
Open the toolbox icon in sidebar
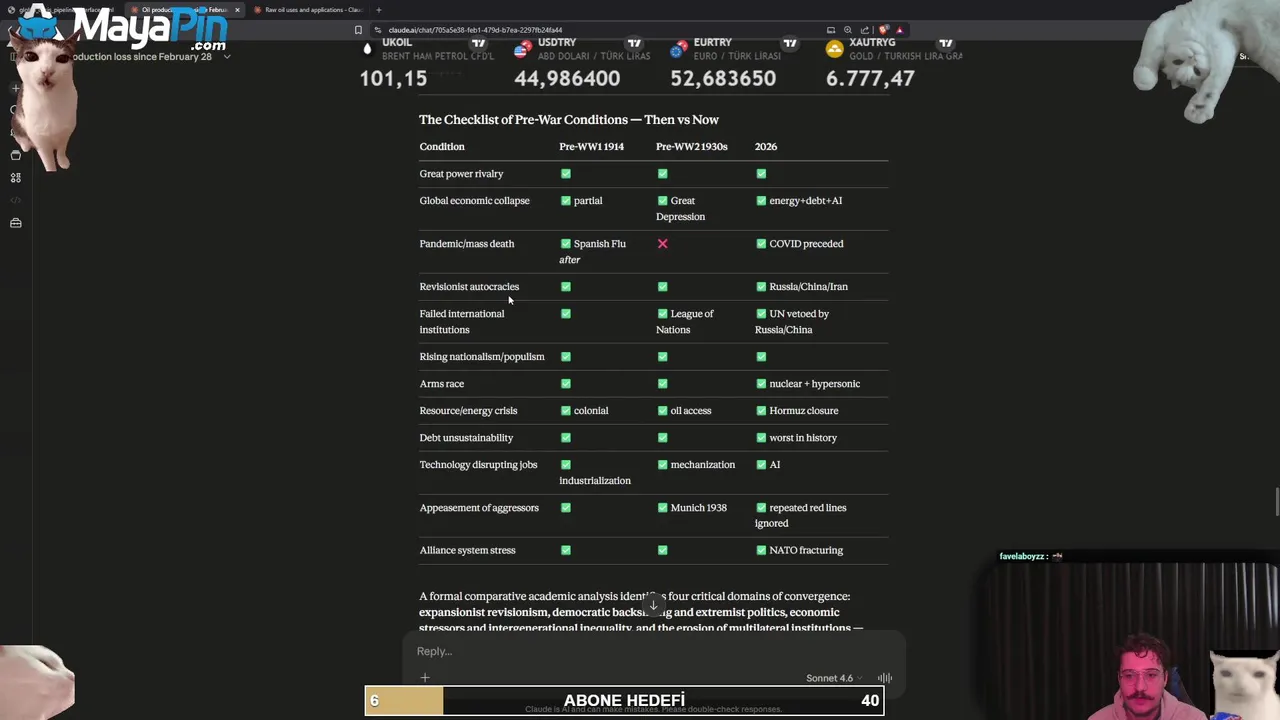coord(15,223)
